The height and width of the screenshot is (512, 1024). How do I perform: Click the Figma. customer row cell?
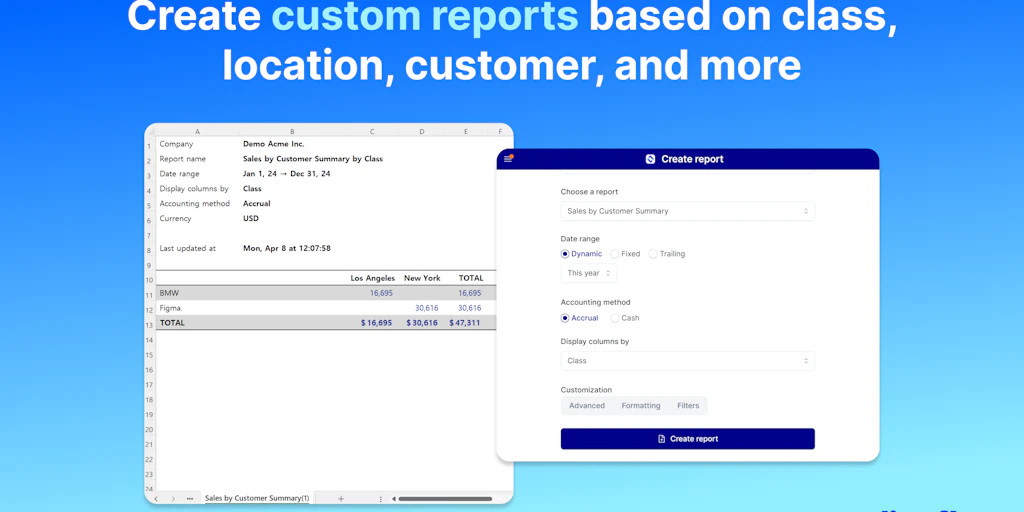171,308
